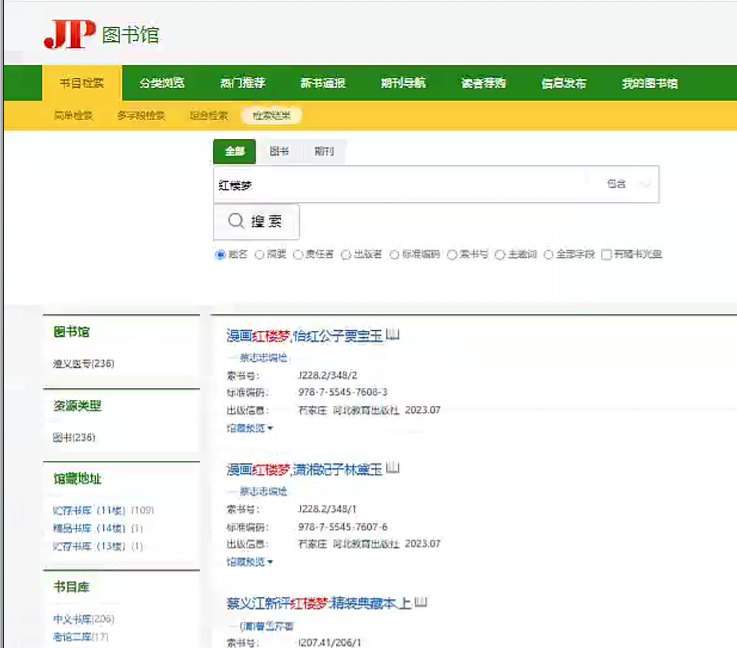Click the search box containing 红楼梦
737x648 pixels.
400,184
